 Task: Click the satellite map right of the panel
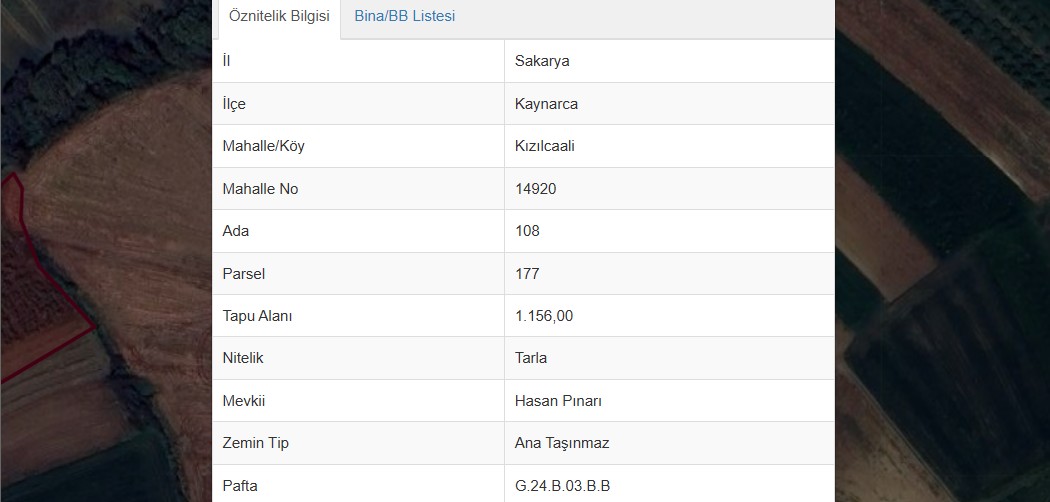pyautogui.click(x=942, y=251)
